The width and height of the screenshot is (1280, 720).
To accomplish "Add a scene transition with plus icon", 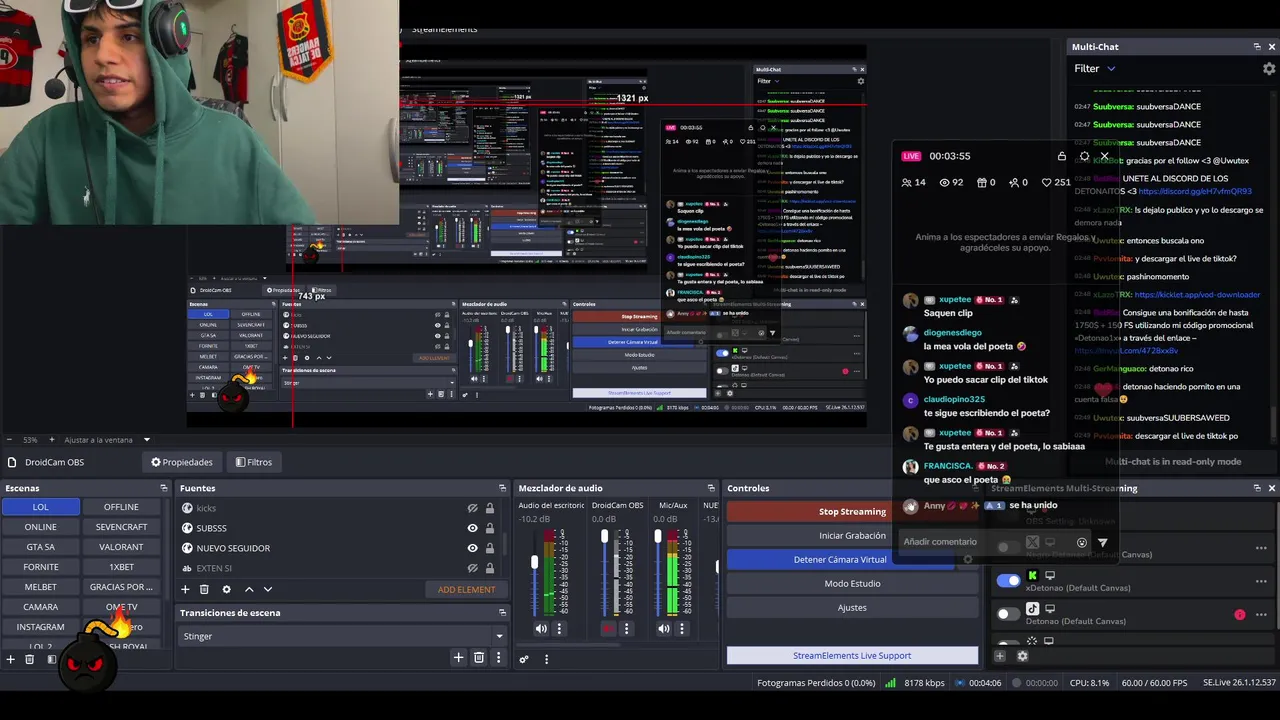I will 458,657.
